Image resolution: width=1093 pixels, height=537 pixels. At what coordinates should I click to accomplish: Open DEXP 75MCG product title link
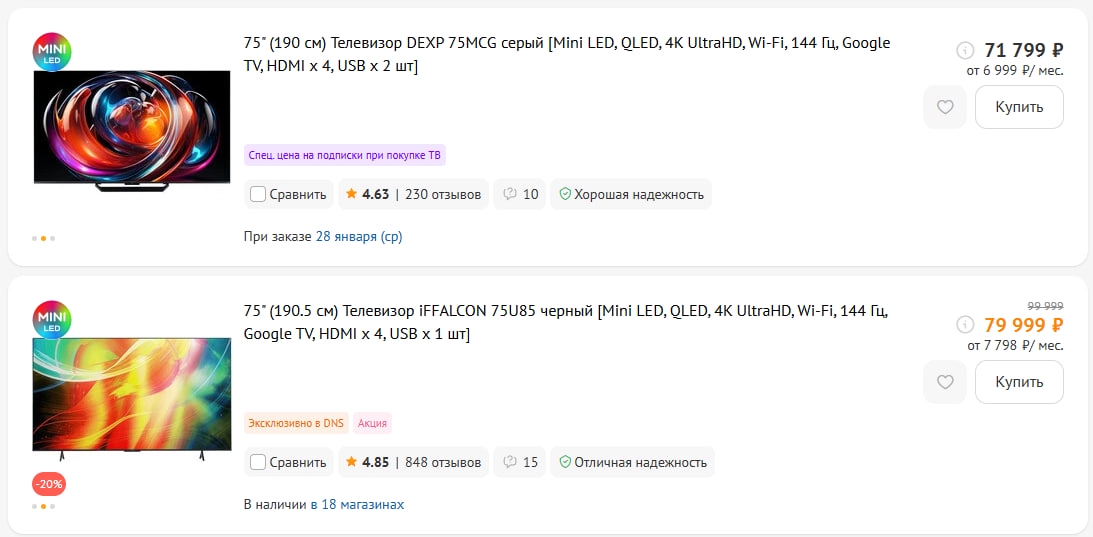pyautogui.click(x=567, y=54)
